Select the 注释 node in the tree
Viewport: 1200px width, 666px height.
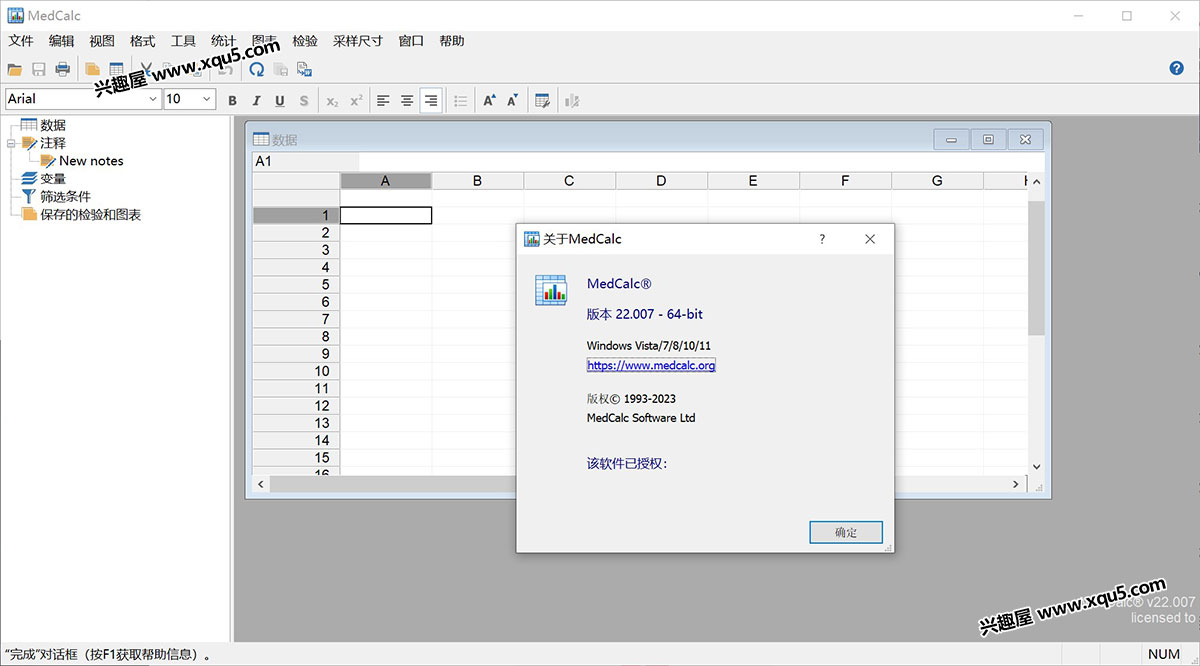[53, 143]
